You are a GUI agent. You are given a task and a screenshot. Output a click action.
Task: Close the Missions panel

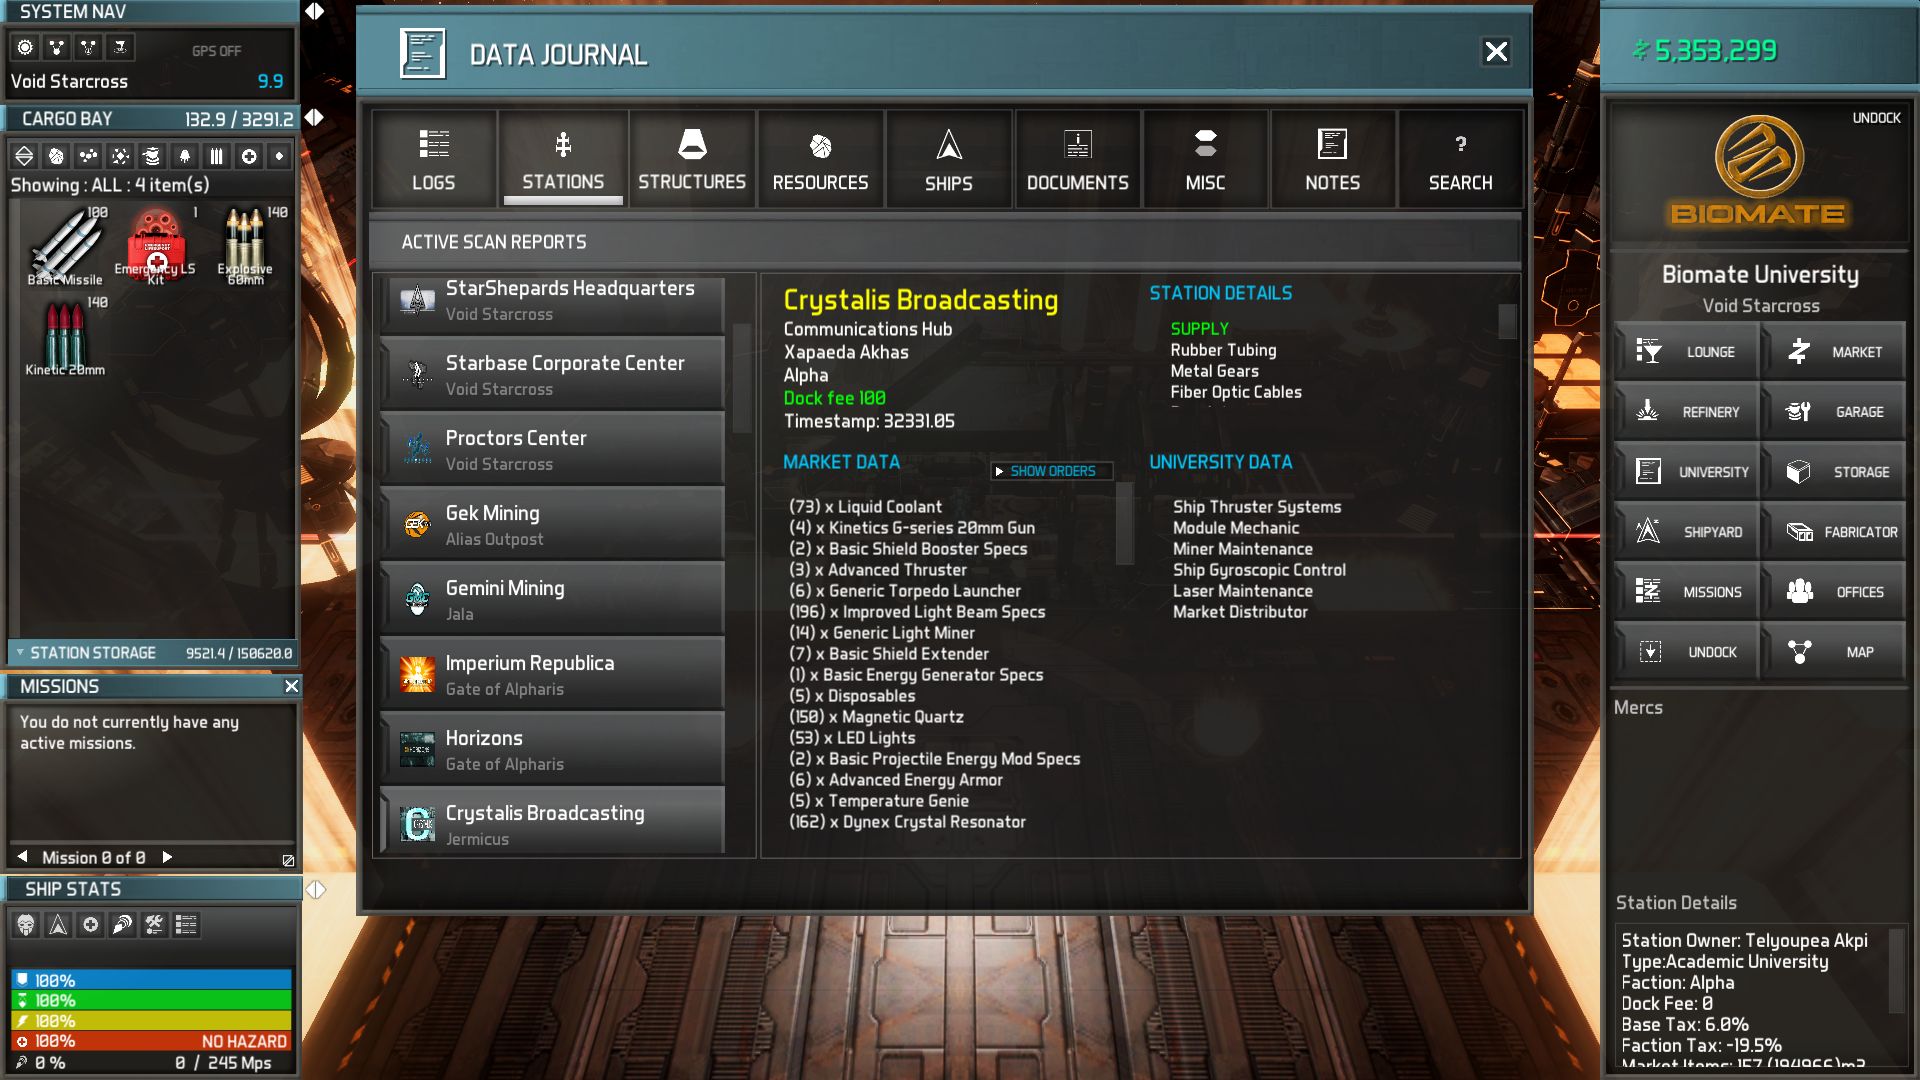pyautogui.click(x=291, y=686)
